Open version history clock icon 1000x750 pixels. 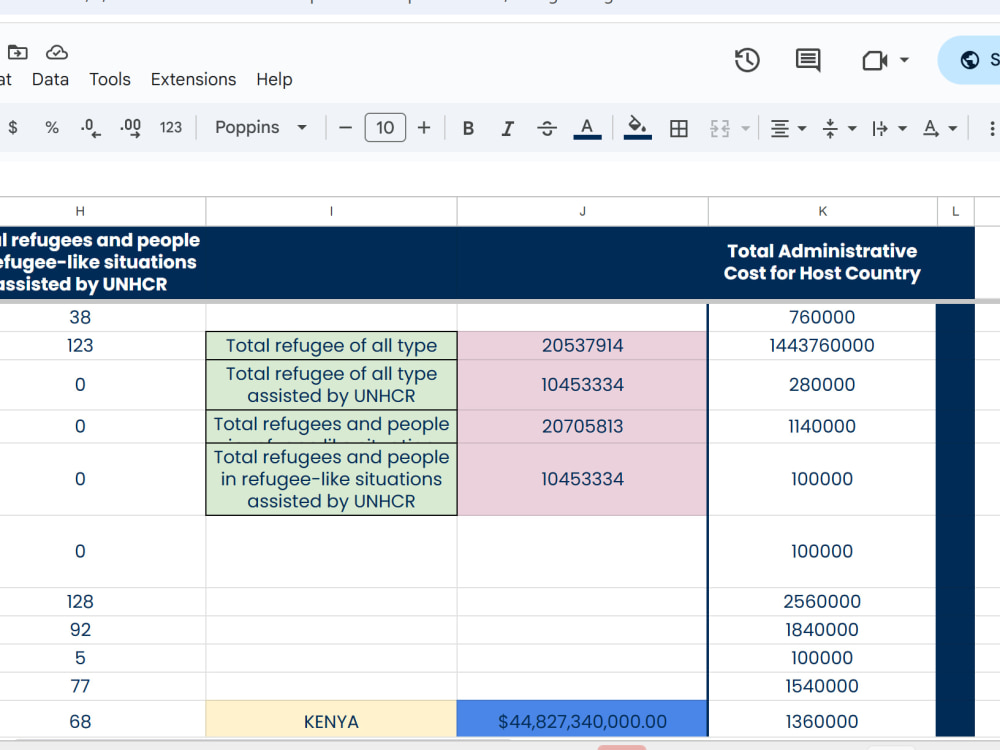[x=747, y=61]
